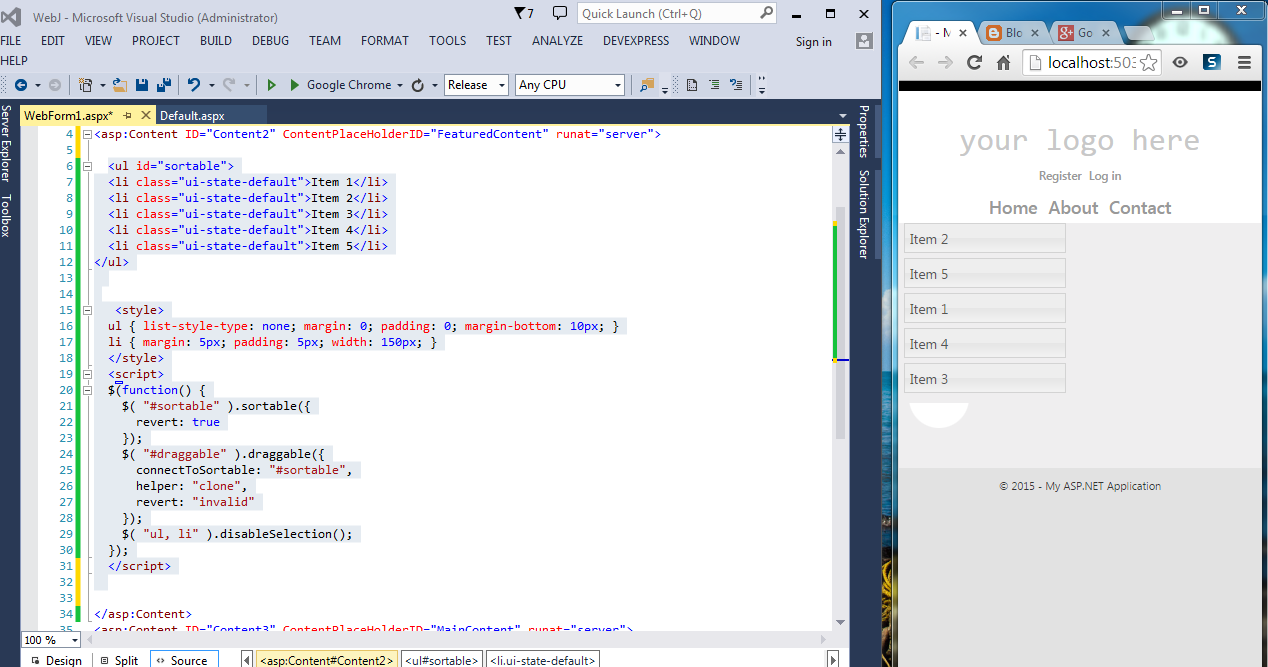Click the New Project toolbar icon
Image resolution: width=1268 pixels, height=667 pixels.
[86, 85]
